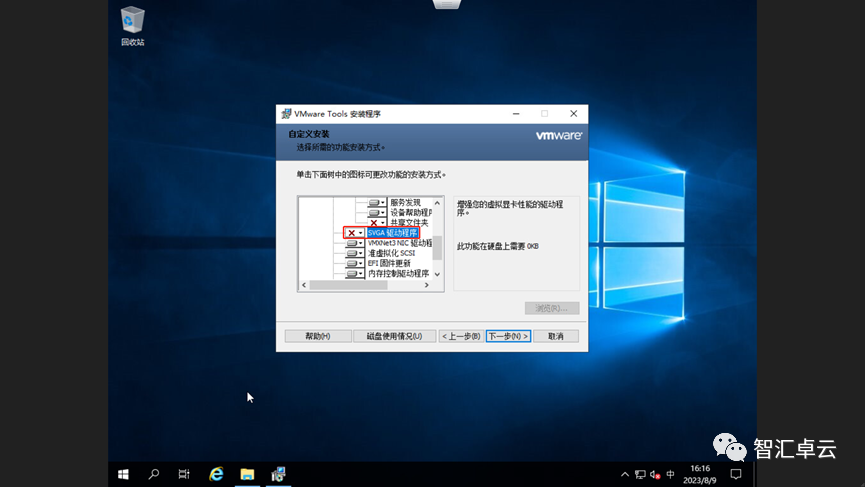Click the feature tree horizontal scrollbar thumb
Screen dimensions: 865x487
[x=349, y=285]
